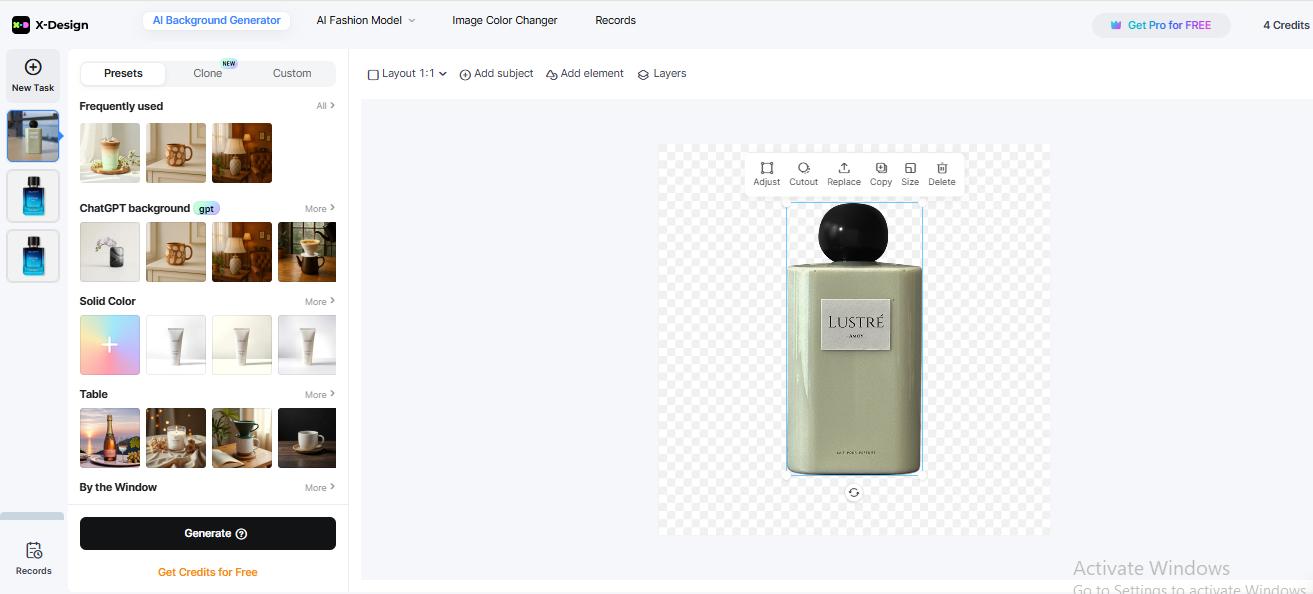Expand All frequently used presets
1313x594 pixels.
pyautogui.click(x=325, y=106)
